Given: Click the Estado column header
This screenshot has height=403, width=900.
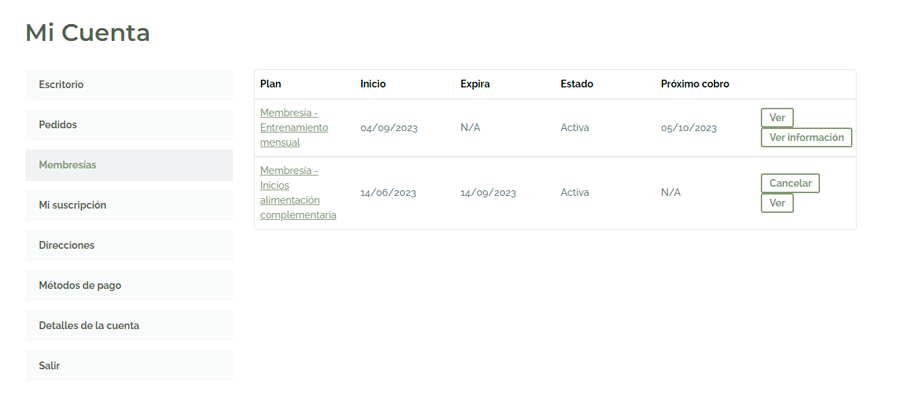Looking at the screenshot, I should click(577, 84).
